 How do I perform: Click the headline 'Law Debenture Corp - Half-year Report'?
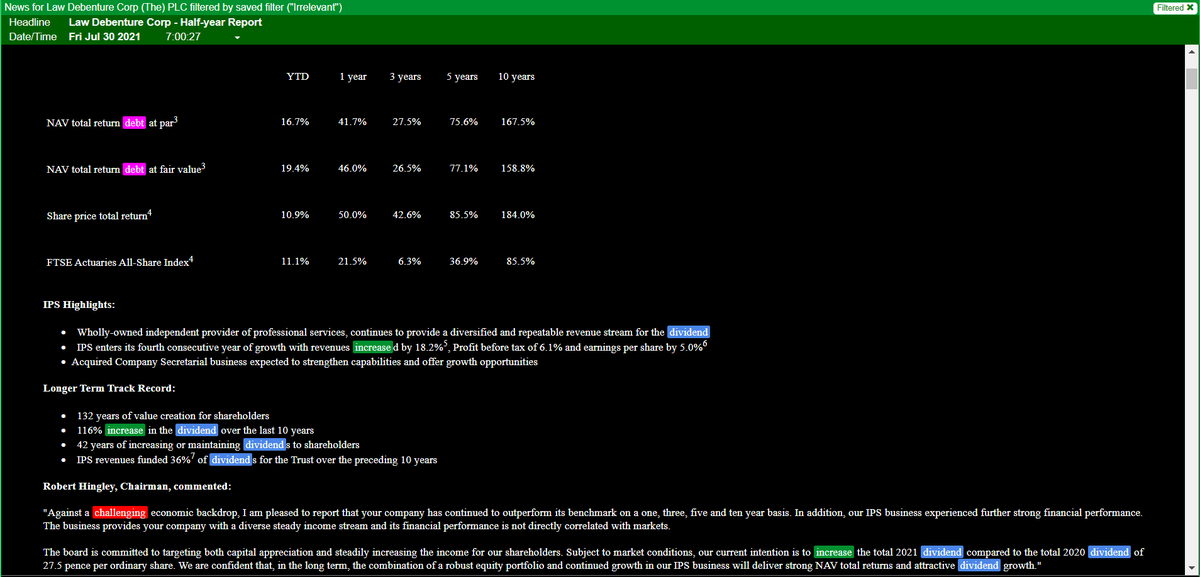166,22
